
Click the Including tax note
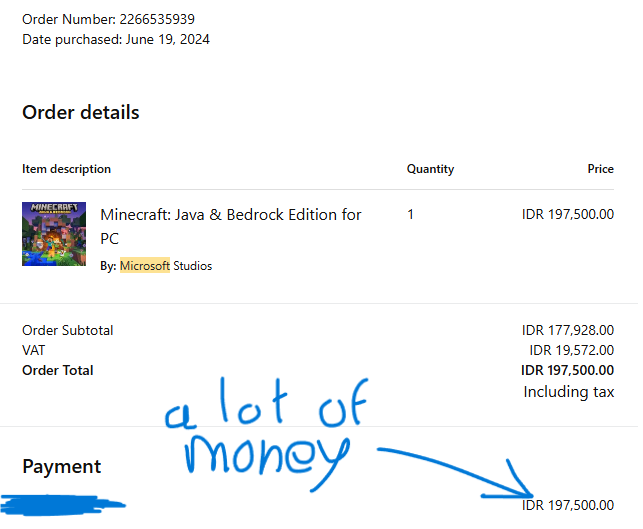pos(569,392)
